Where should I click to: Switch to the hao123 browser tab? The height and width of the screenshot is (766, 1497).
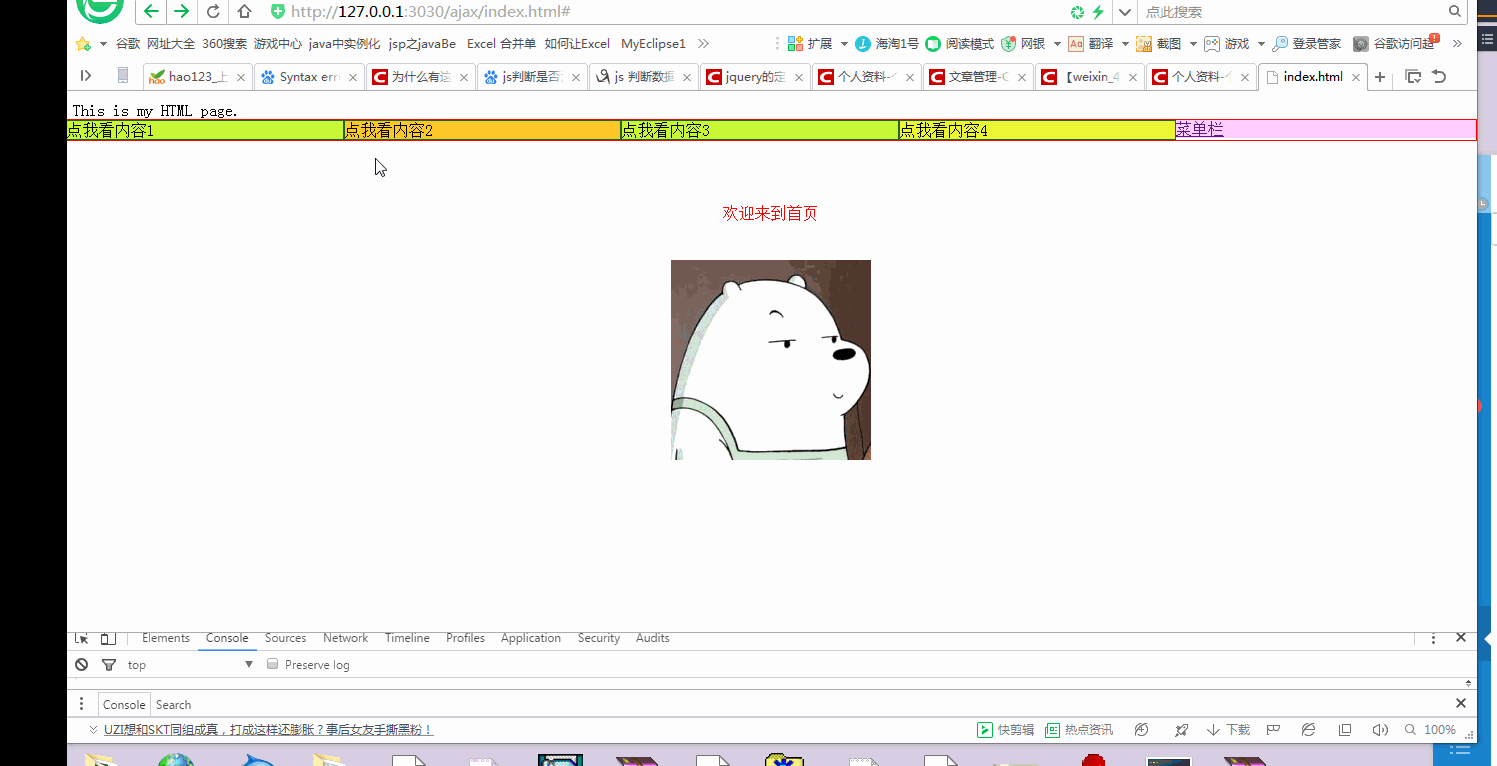197,77
